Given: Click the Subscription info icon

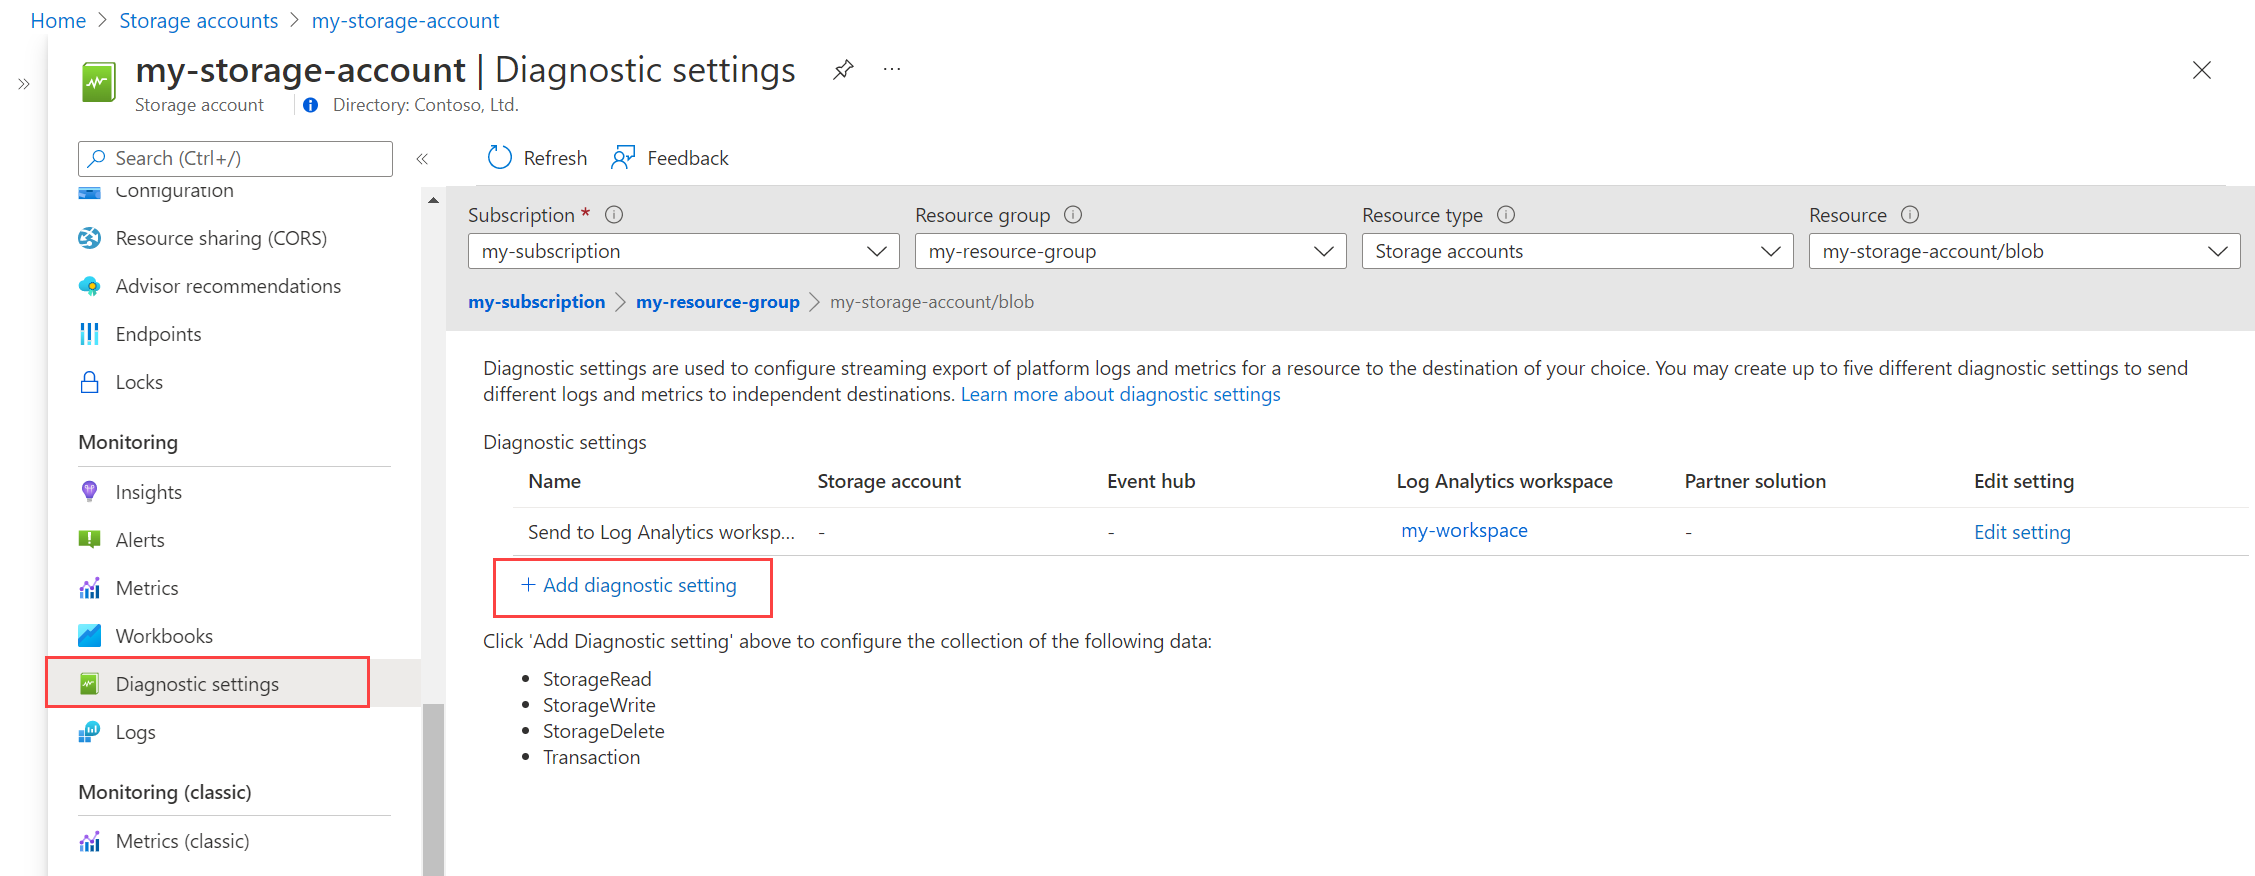Looking at the screenshot, I should (614, 215).
